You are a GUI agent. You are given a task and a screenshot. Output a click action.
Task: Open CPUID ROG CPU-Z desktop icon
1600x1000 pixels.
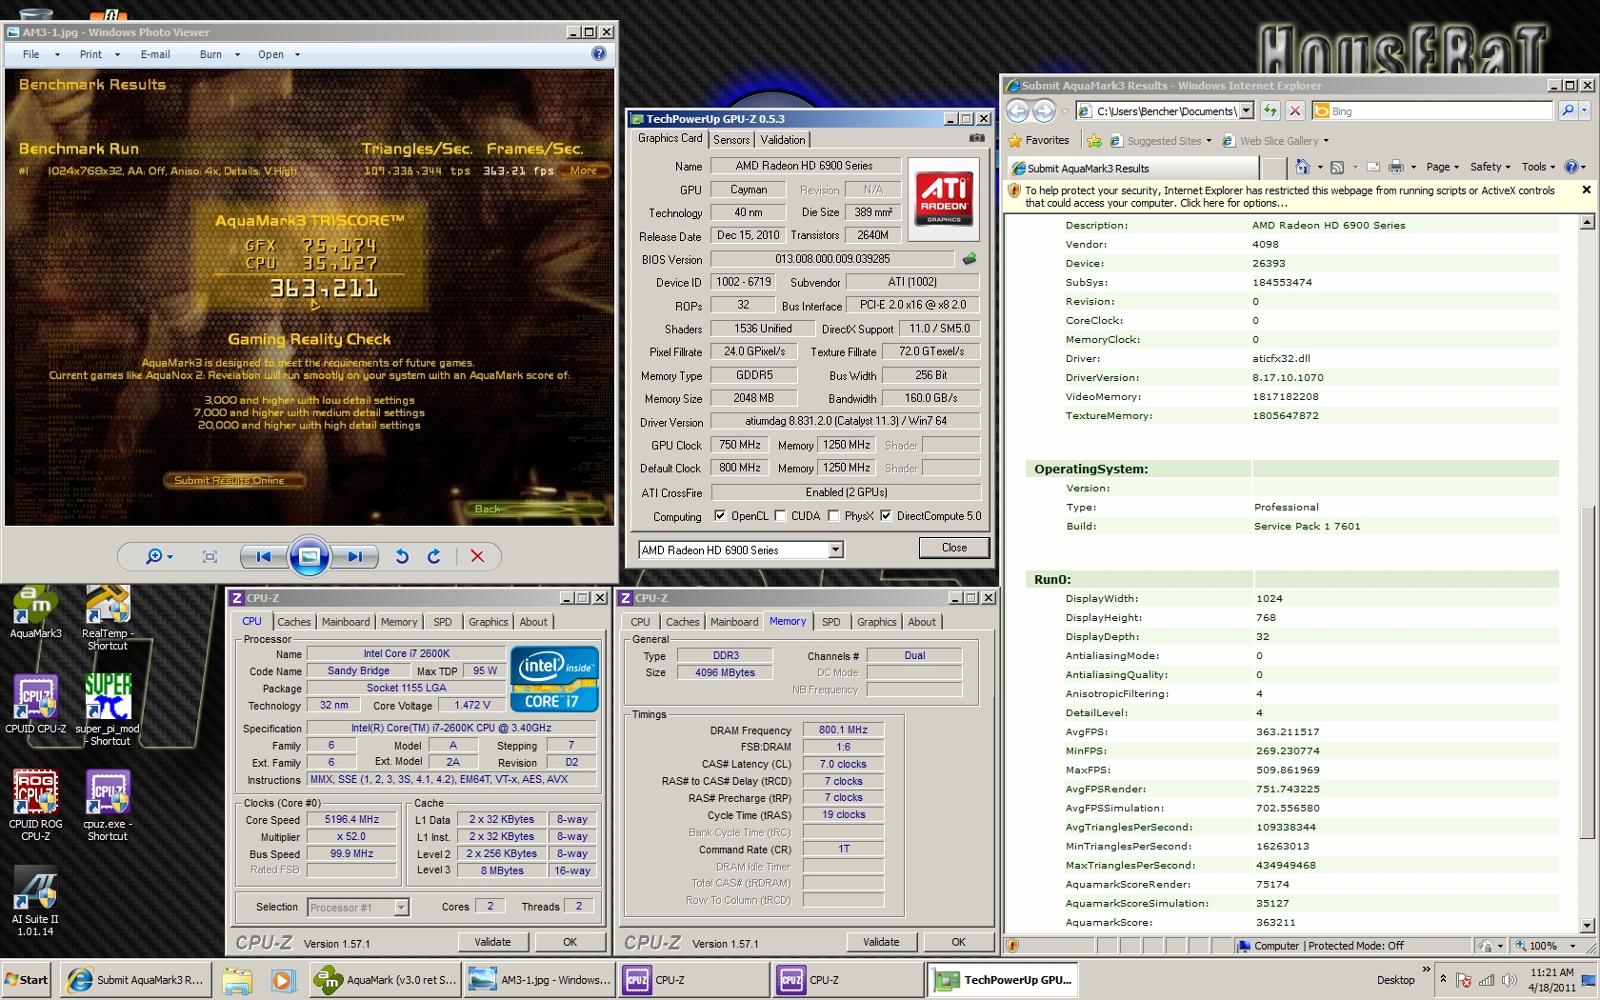35,806
